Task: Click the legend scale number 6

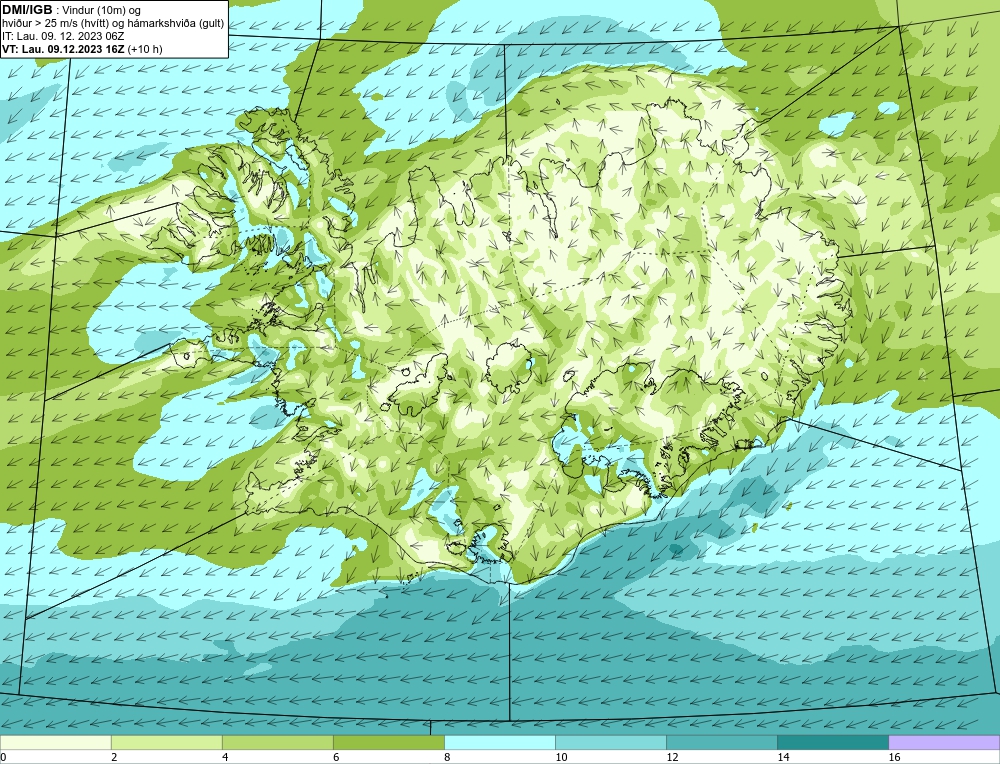Action: click(336, 757)
